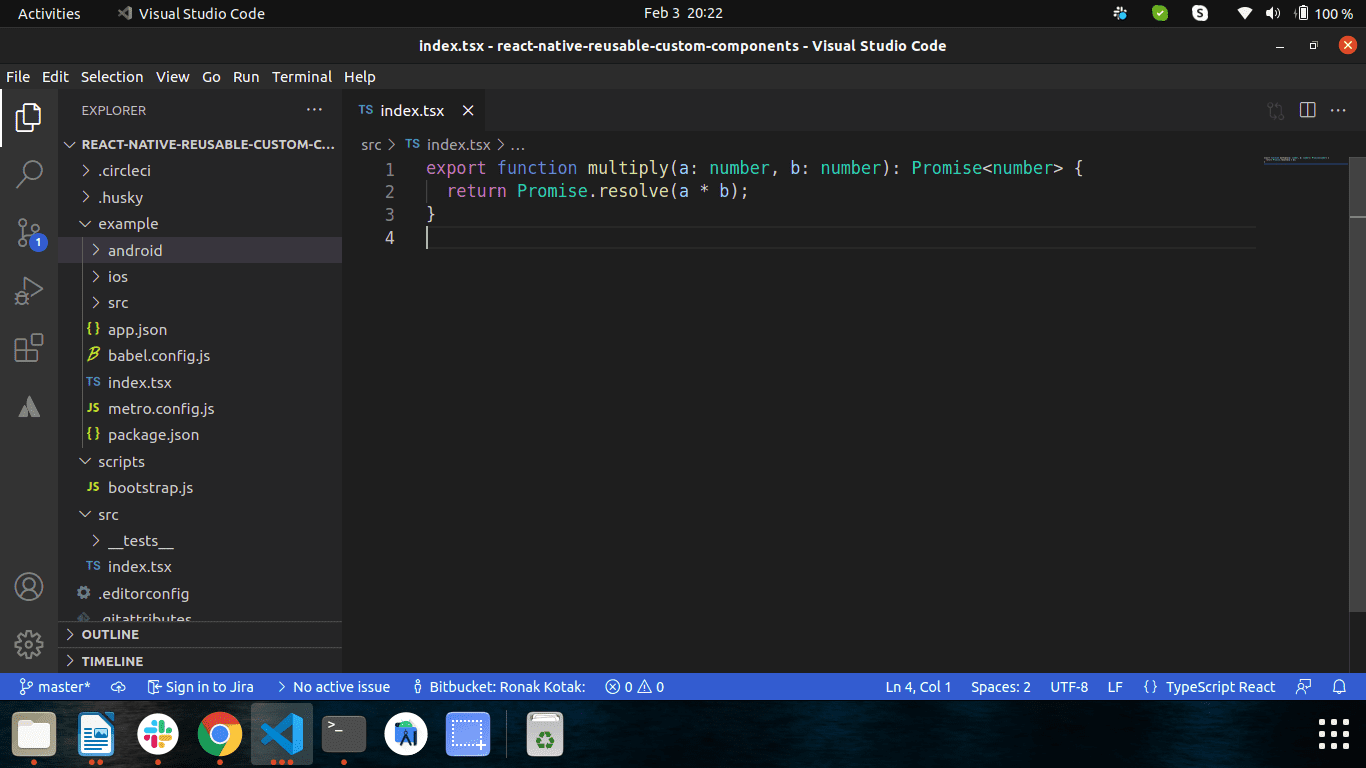The image size is (1366, 768).
Task: Close the index.tsx editor tab
Action: point(467,110)
